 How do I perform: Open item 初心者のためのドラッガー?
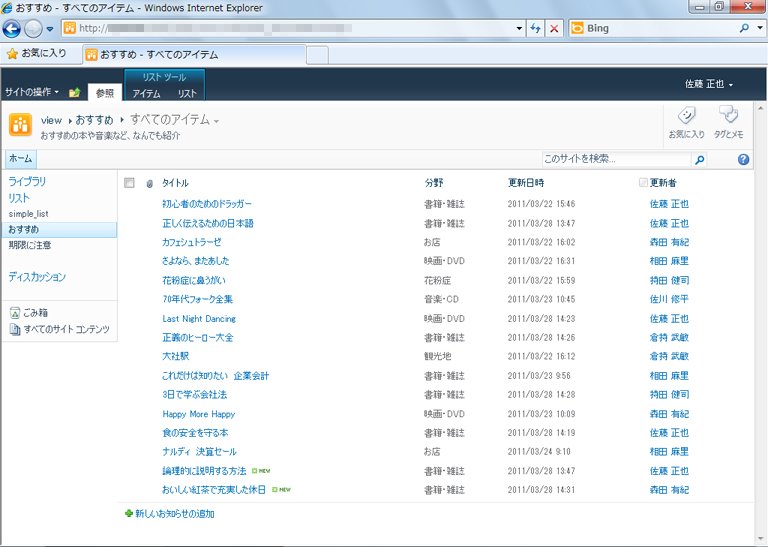[207, 204]
